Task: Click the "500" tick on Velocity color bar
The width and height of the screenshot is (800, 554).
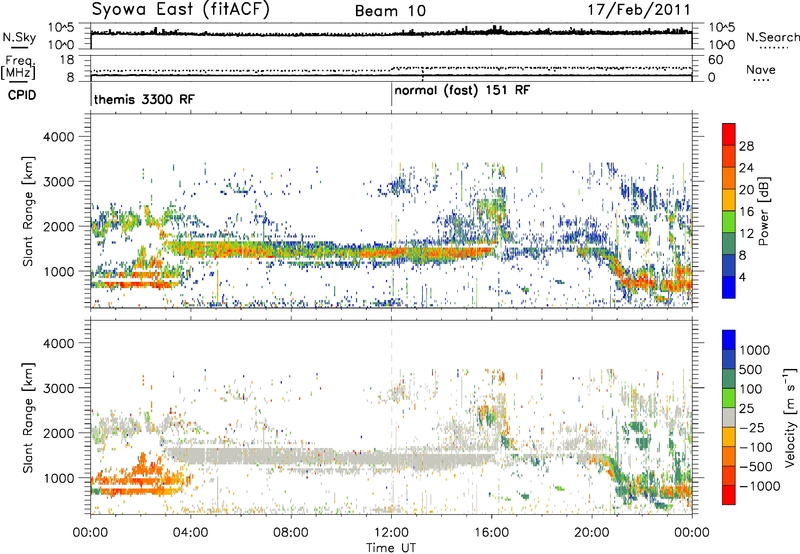Action: (751, 370)
